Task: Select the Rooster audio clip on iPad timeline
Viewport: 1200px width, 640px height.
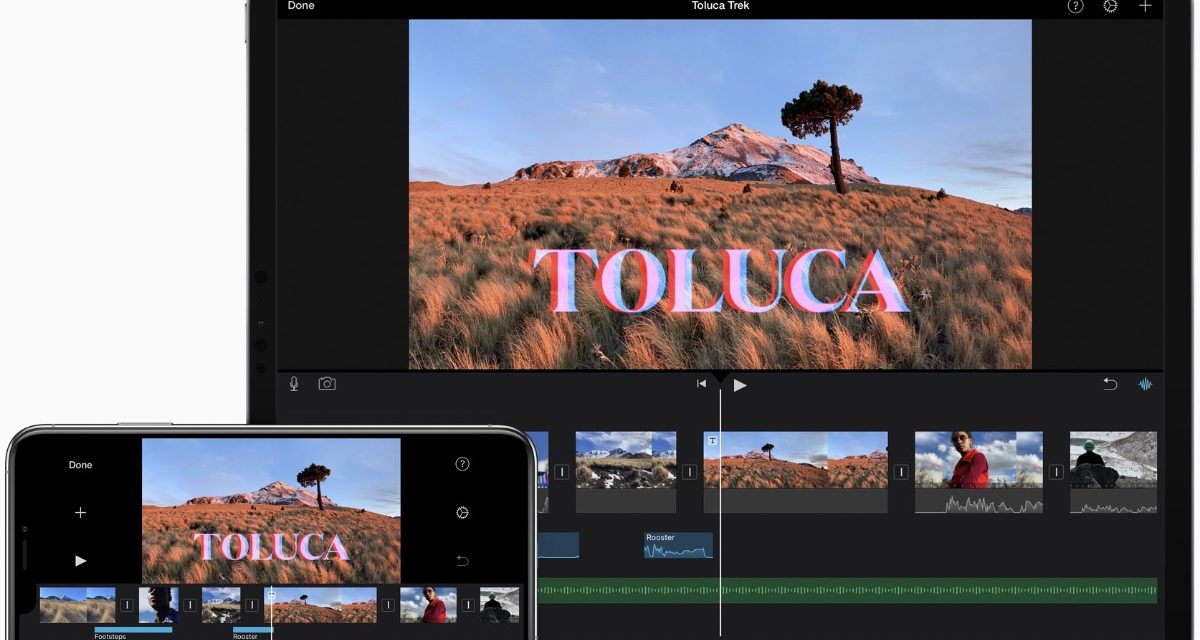Action: (678, 545)
